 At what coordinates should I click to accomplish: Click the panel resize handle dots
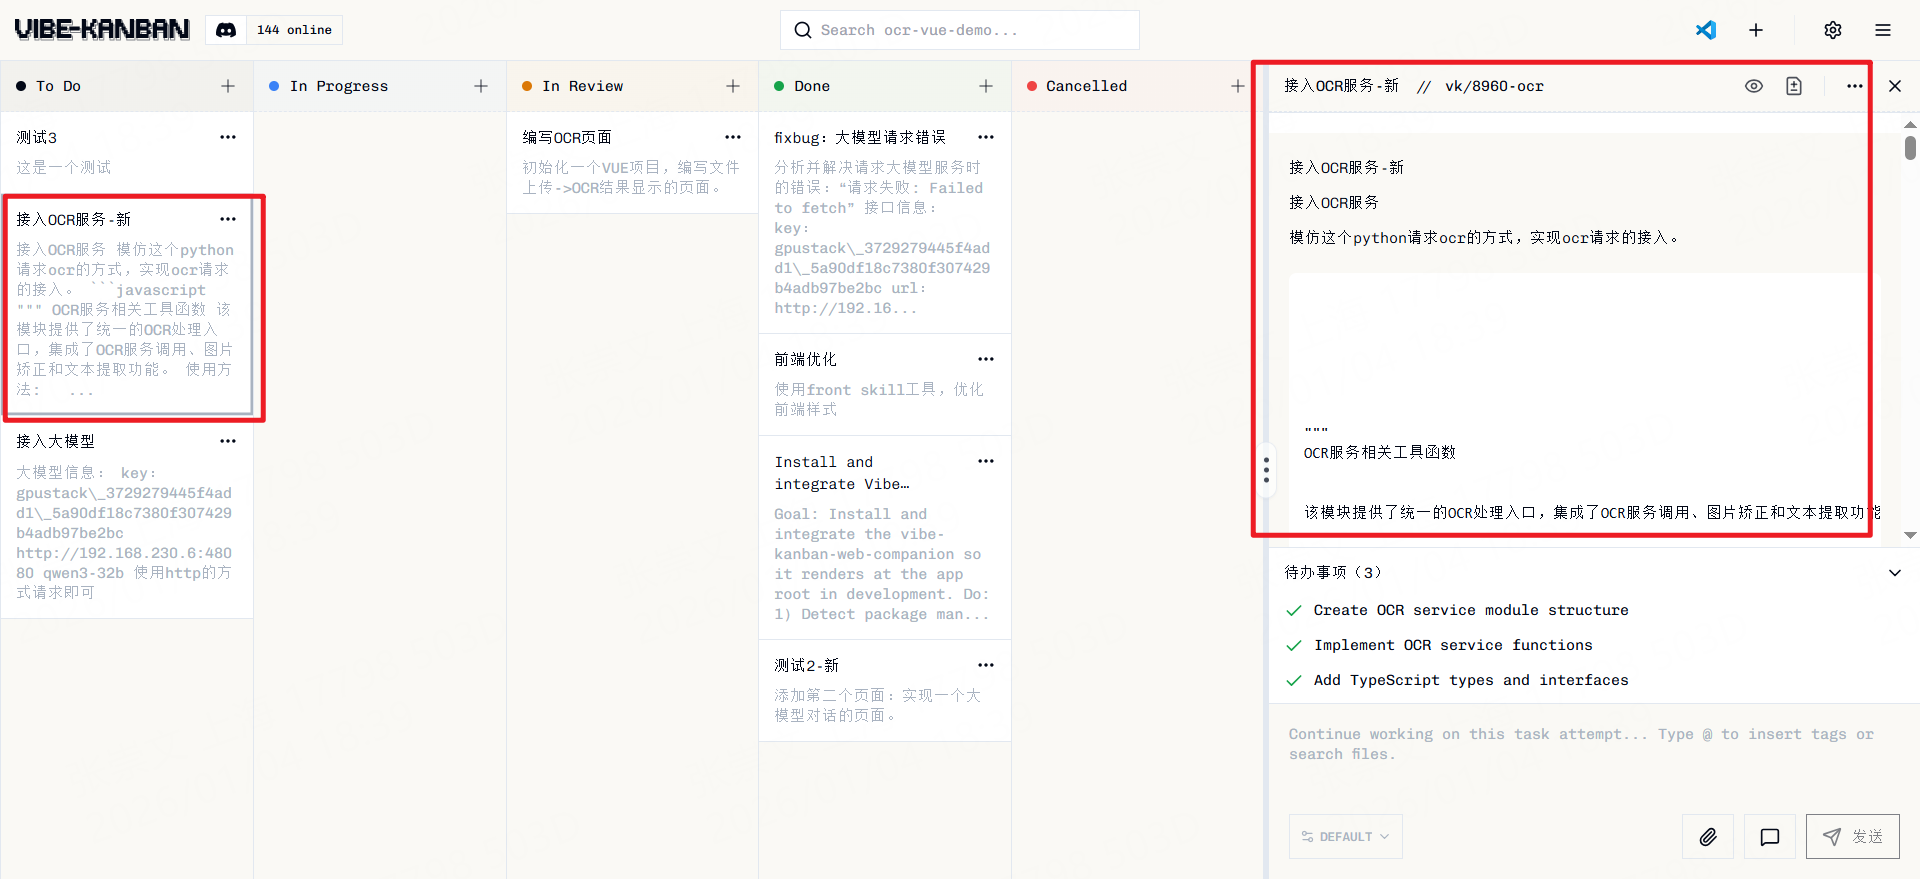tap(1266, 470)
